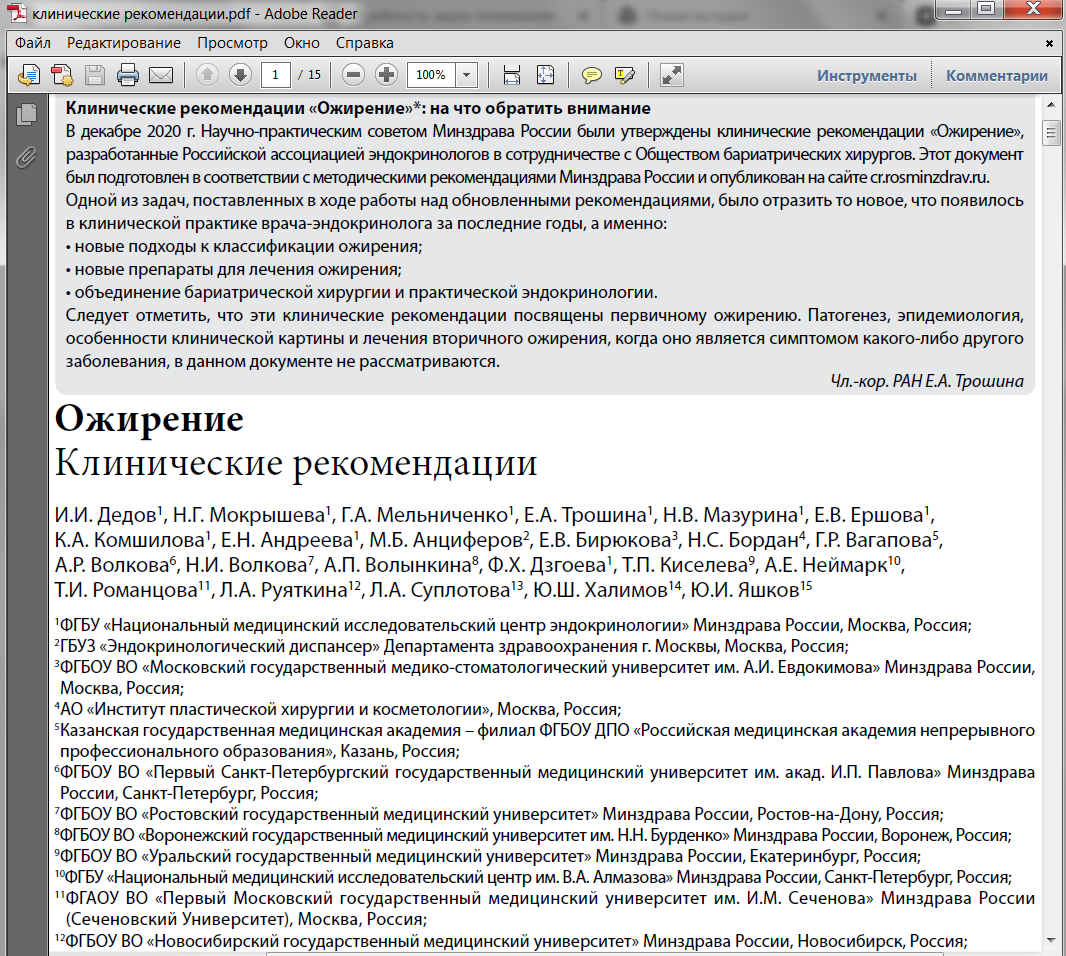
Task: Open the Комментарии pane
Action: [x=997, y=75]
